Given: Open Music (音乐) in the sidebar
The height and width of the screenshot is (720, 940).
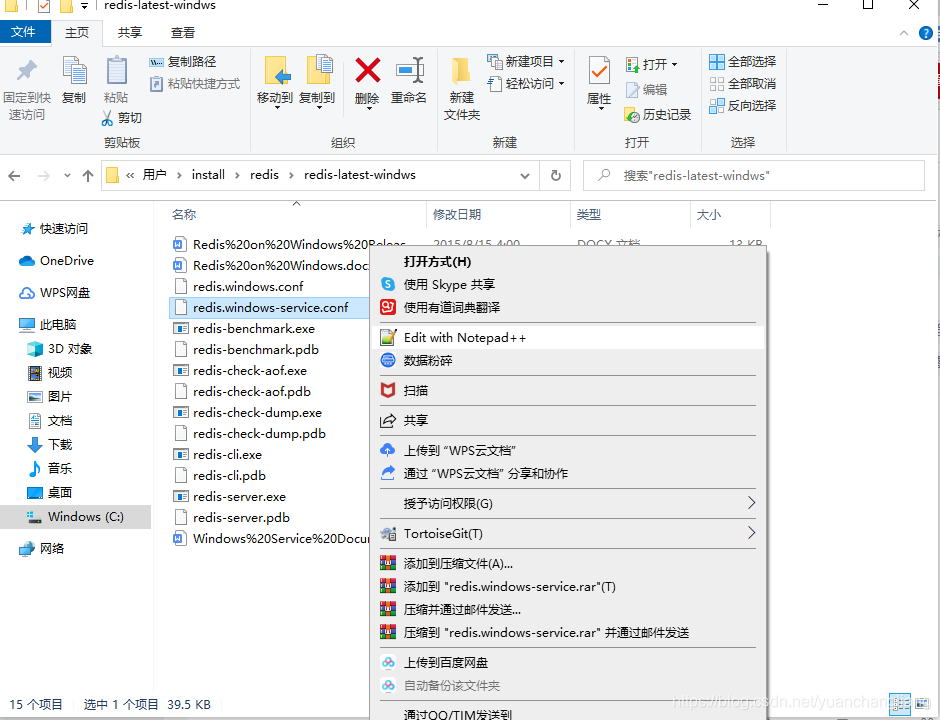Looking at the screenshot, I should 50,468.
